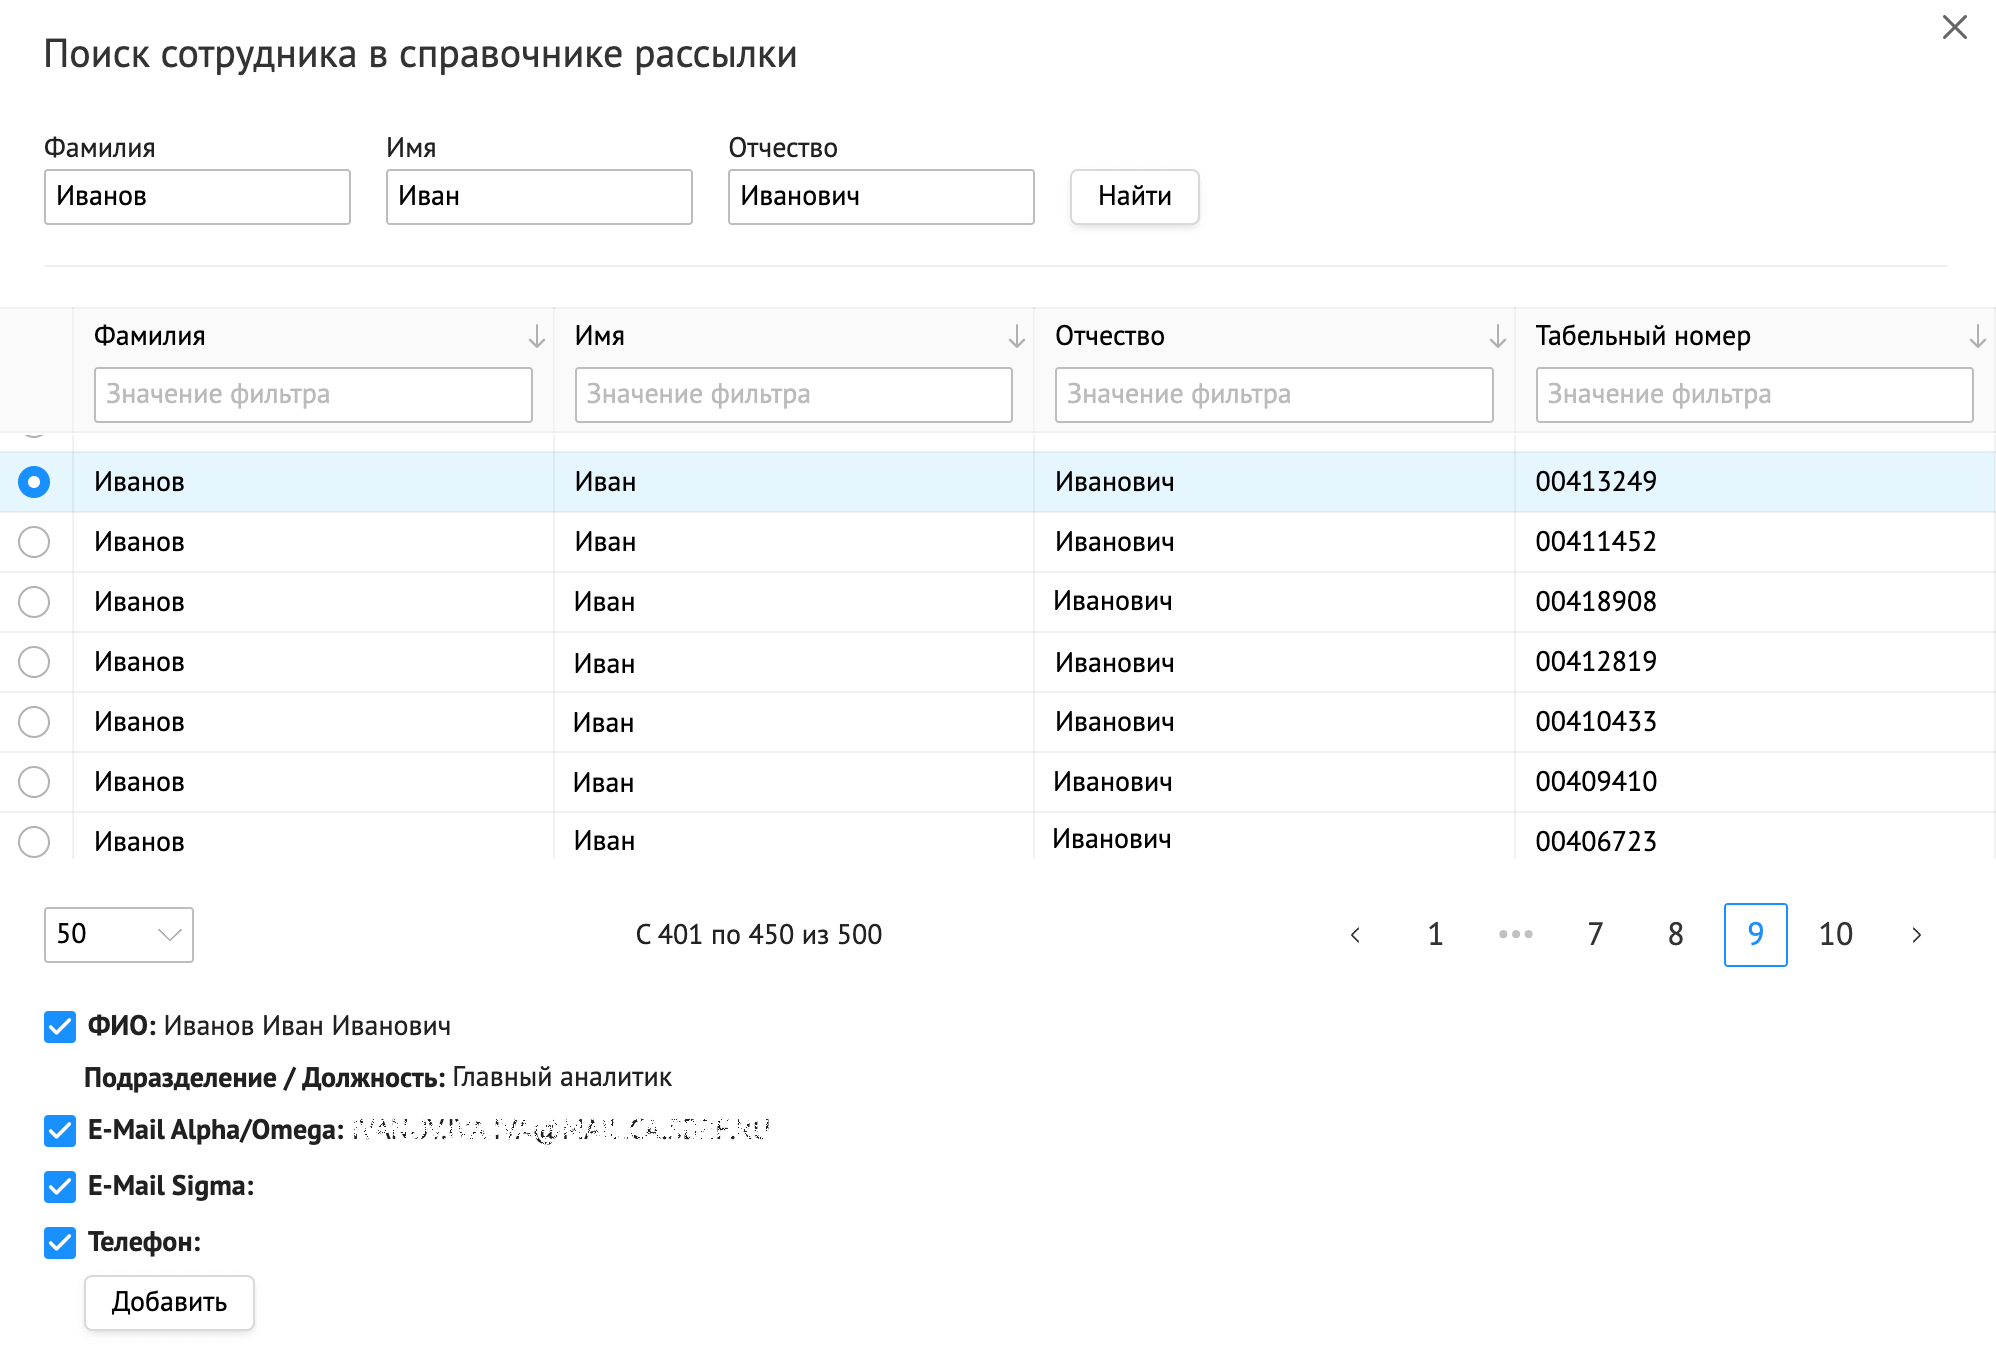
Task: Click the Найти search button
Action: click(1134, 197)
